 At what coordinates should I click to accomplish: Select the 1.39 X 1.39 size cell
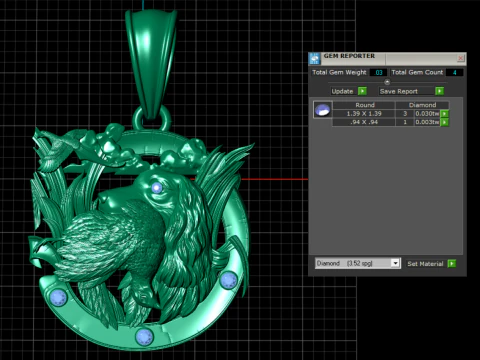pos(364,114)
